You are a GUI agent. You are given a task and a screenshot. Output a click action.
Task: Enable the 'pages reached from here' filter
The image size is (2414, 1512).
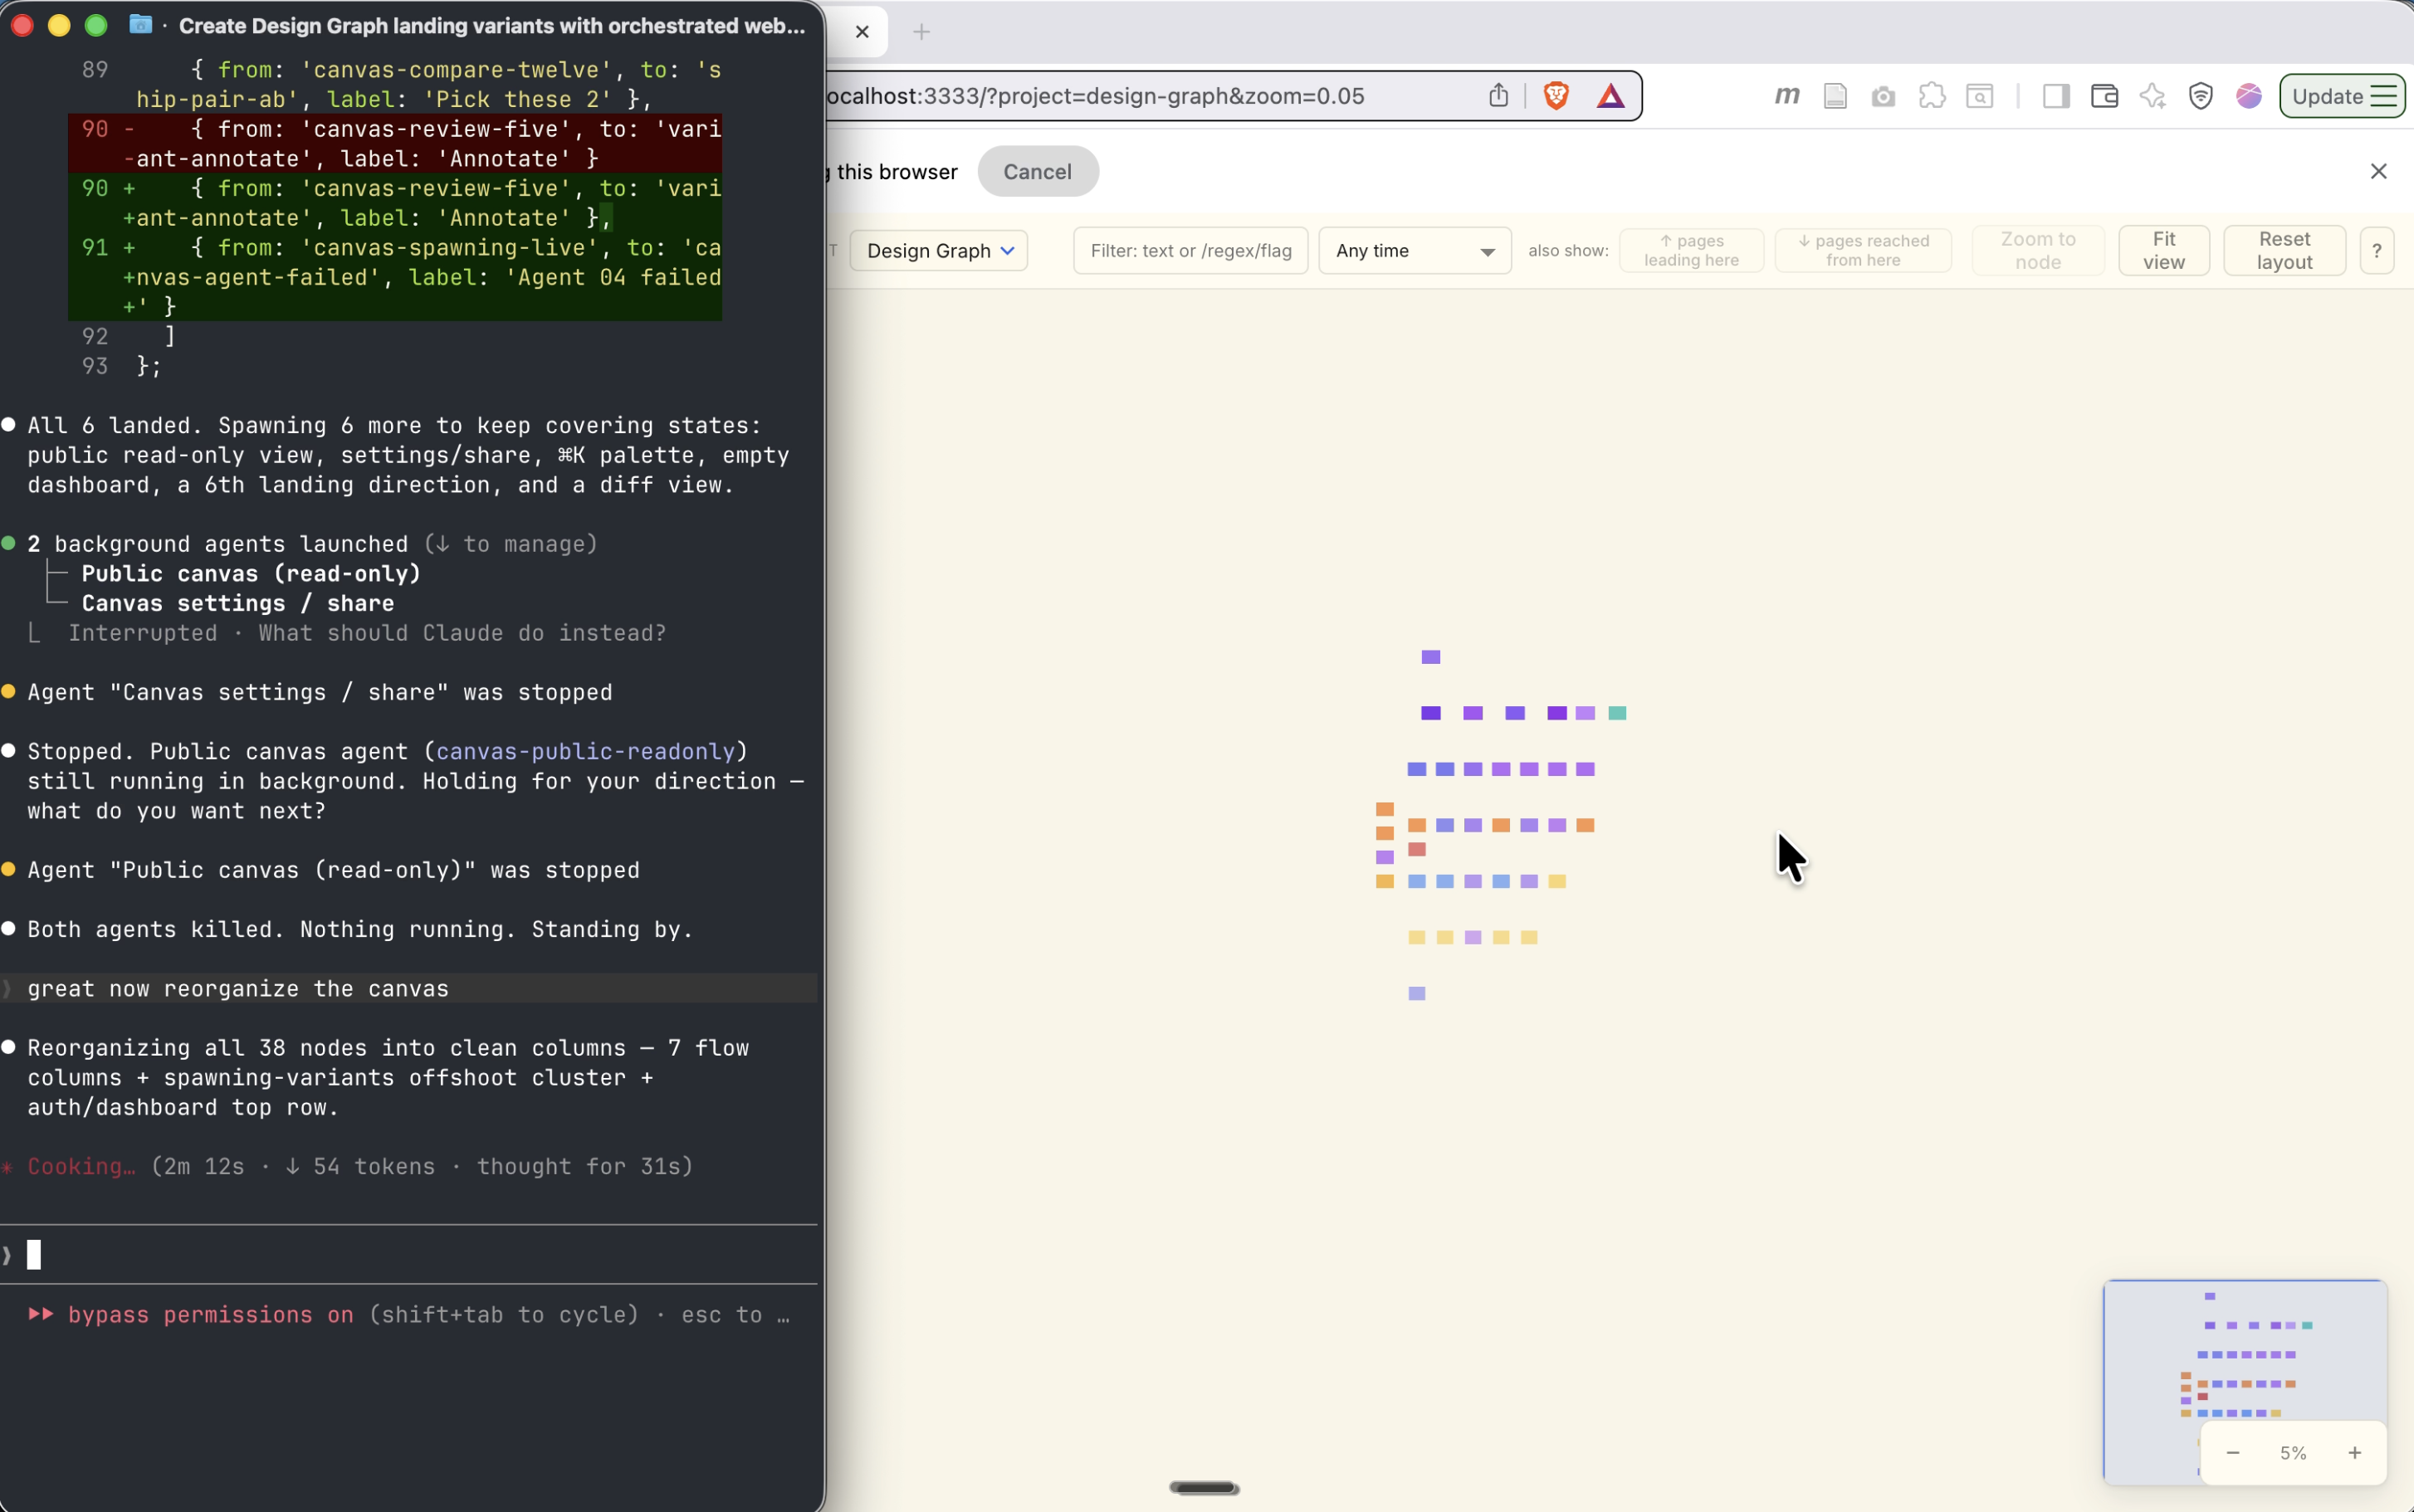(x=1863, y=250)
